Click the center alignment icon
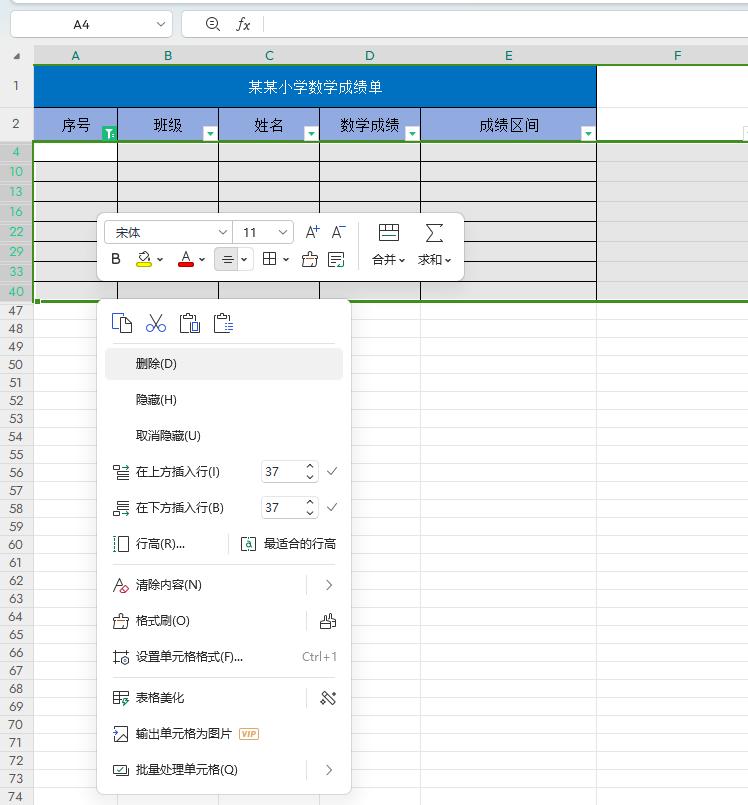This screenshot has width=748, height=805. 227,259
